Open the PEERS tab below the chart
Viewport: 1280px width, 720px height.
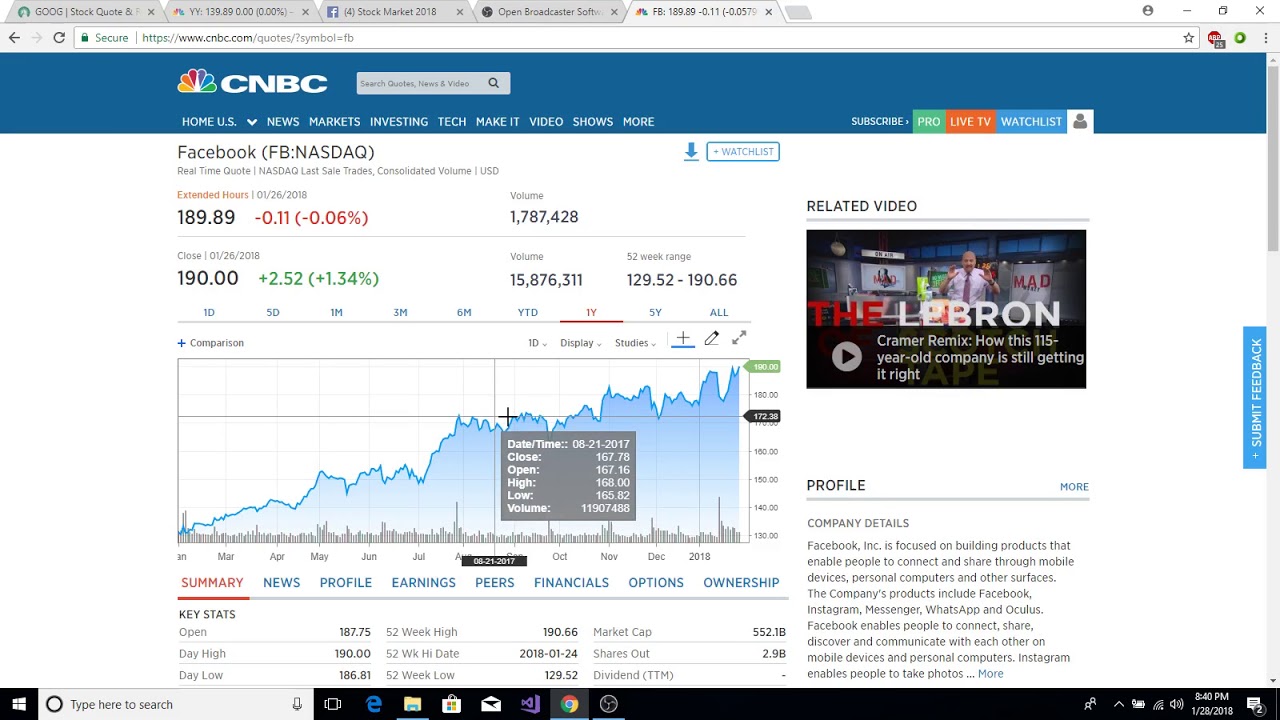(495, 582)
